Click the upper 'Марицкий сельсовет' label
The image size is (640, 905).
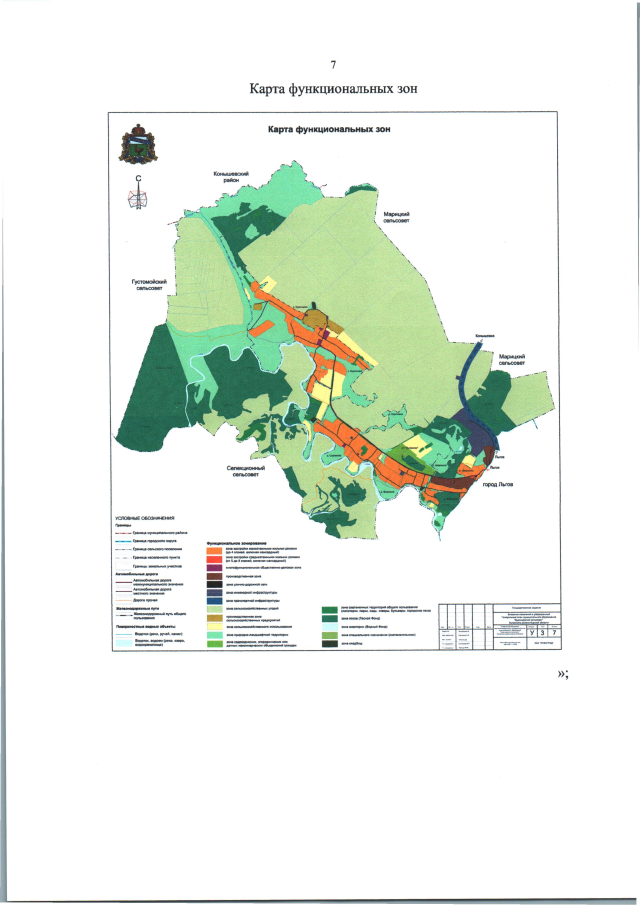398,218
